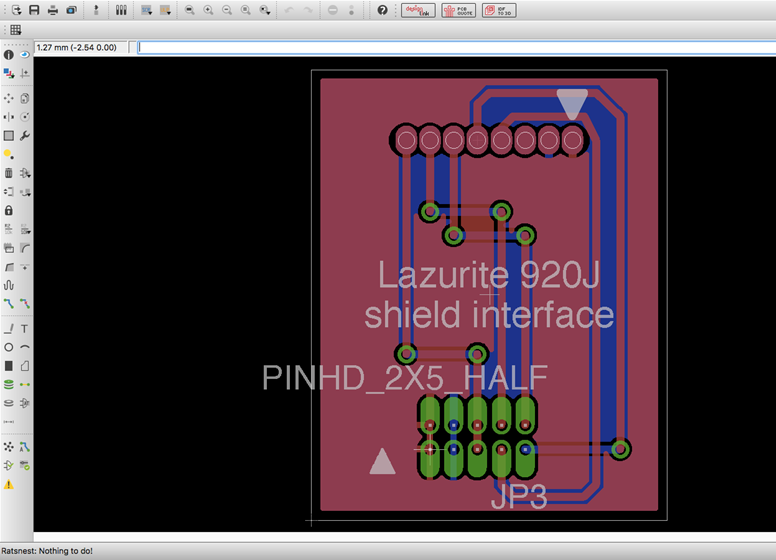
Task: Open the Errors warning triangle icon
Action: click(x=8, y=484)
